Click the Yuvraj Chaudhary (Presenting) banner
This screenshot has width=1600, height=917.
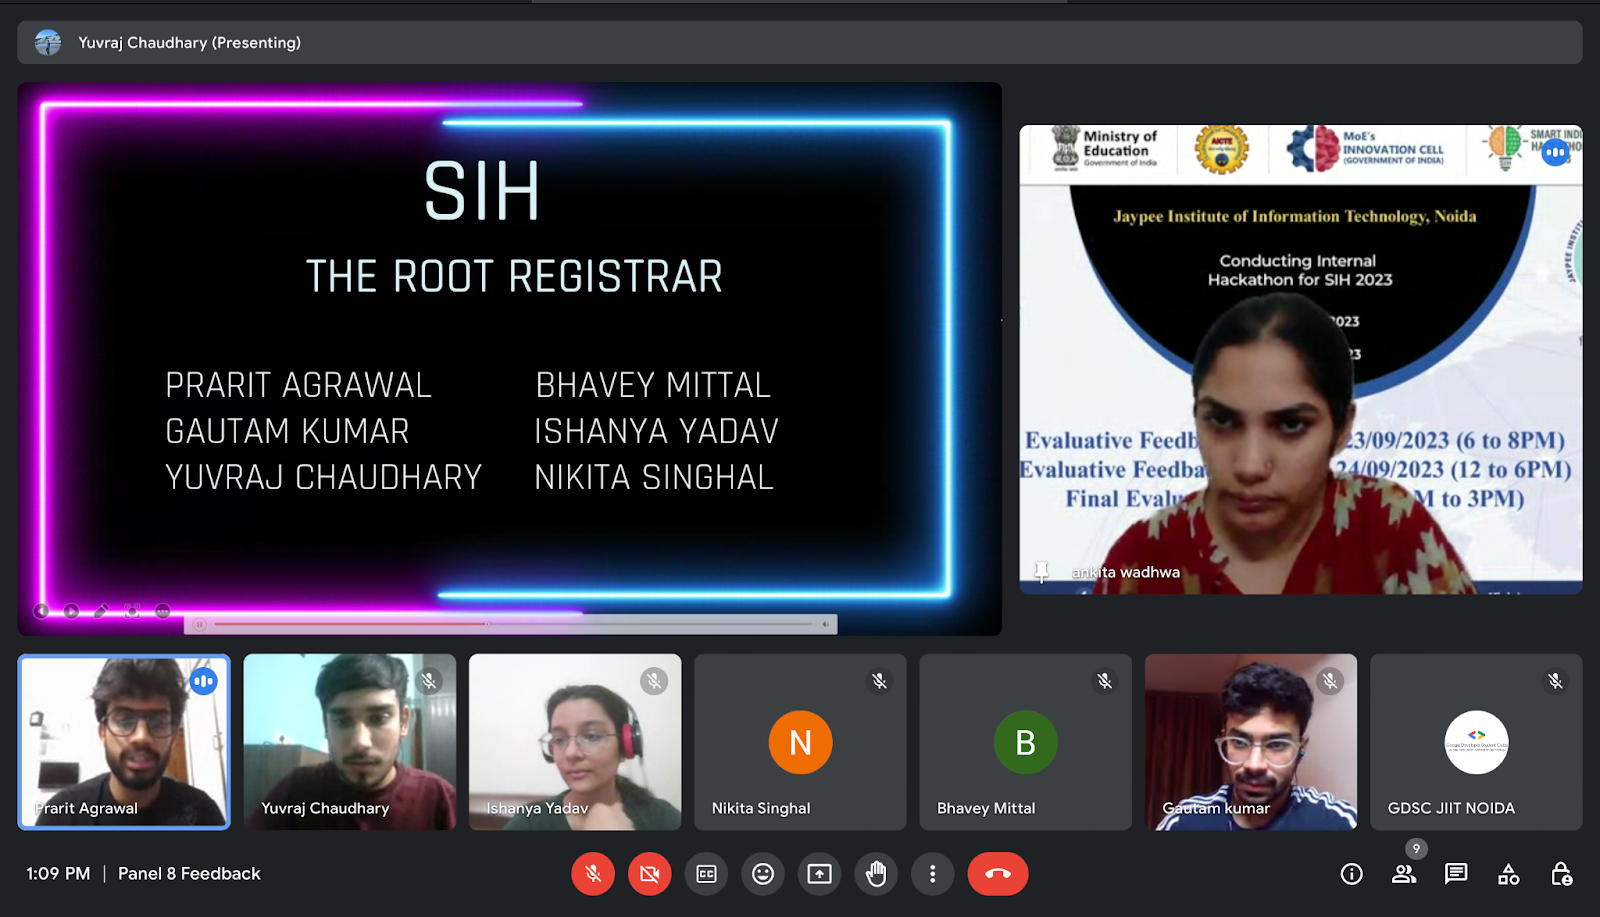coord(188,43)
